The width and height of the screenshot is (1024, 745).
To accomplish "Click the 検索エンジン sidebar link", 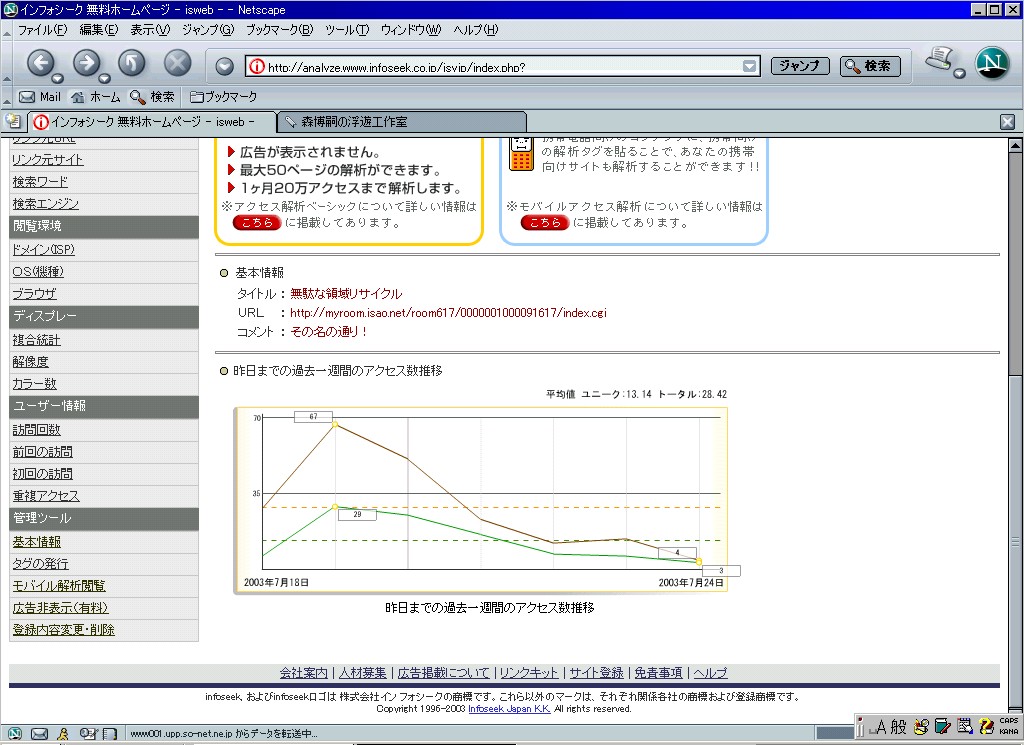I will (x=46, y=204).
